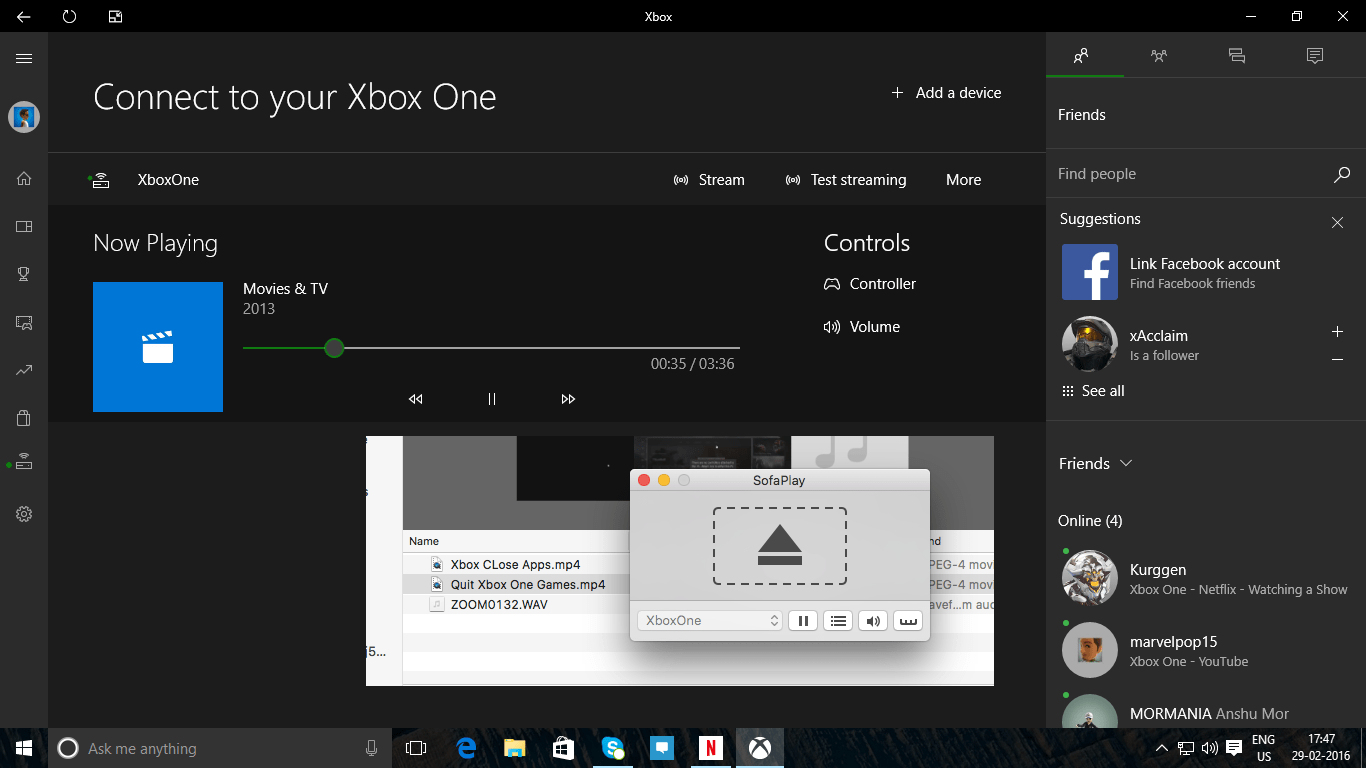Image resolution: width=1366 pixels, height=768 pixels.
Task: Open More options for XboxOne
Action: click(x=963, y=180)
